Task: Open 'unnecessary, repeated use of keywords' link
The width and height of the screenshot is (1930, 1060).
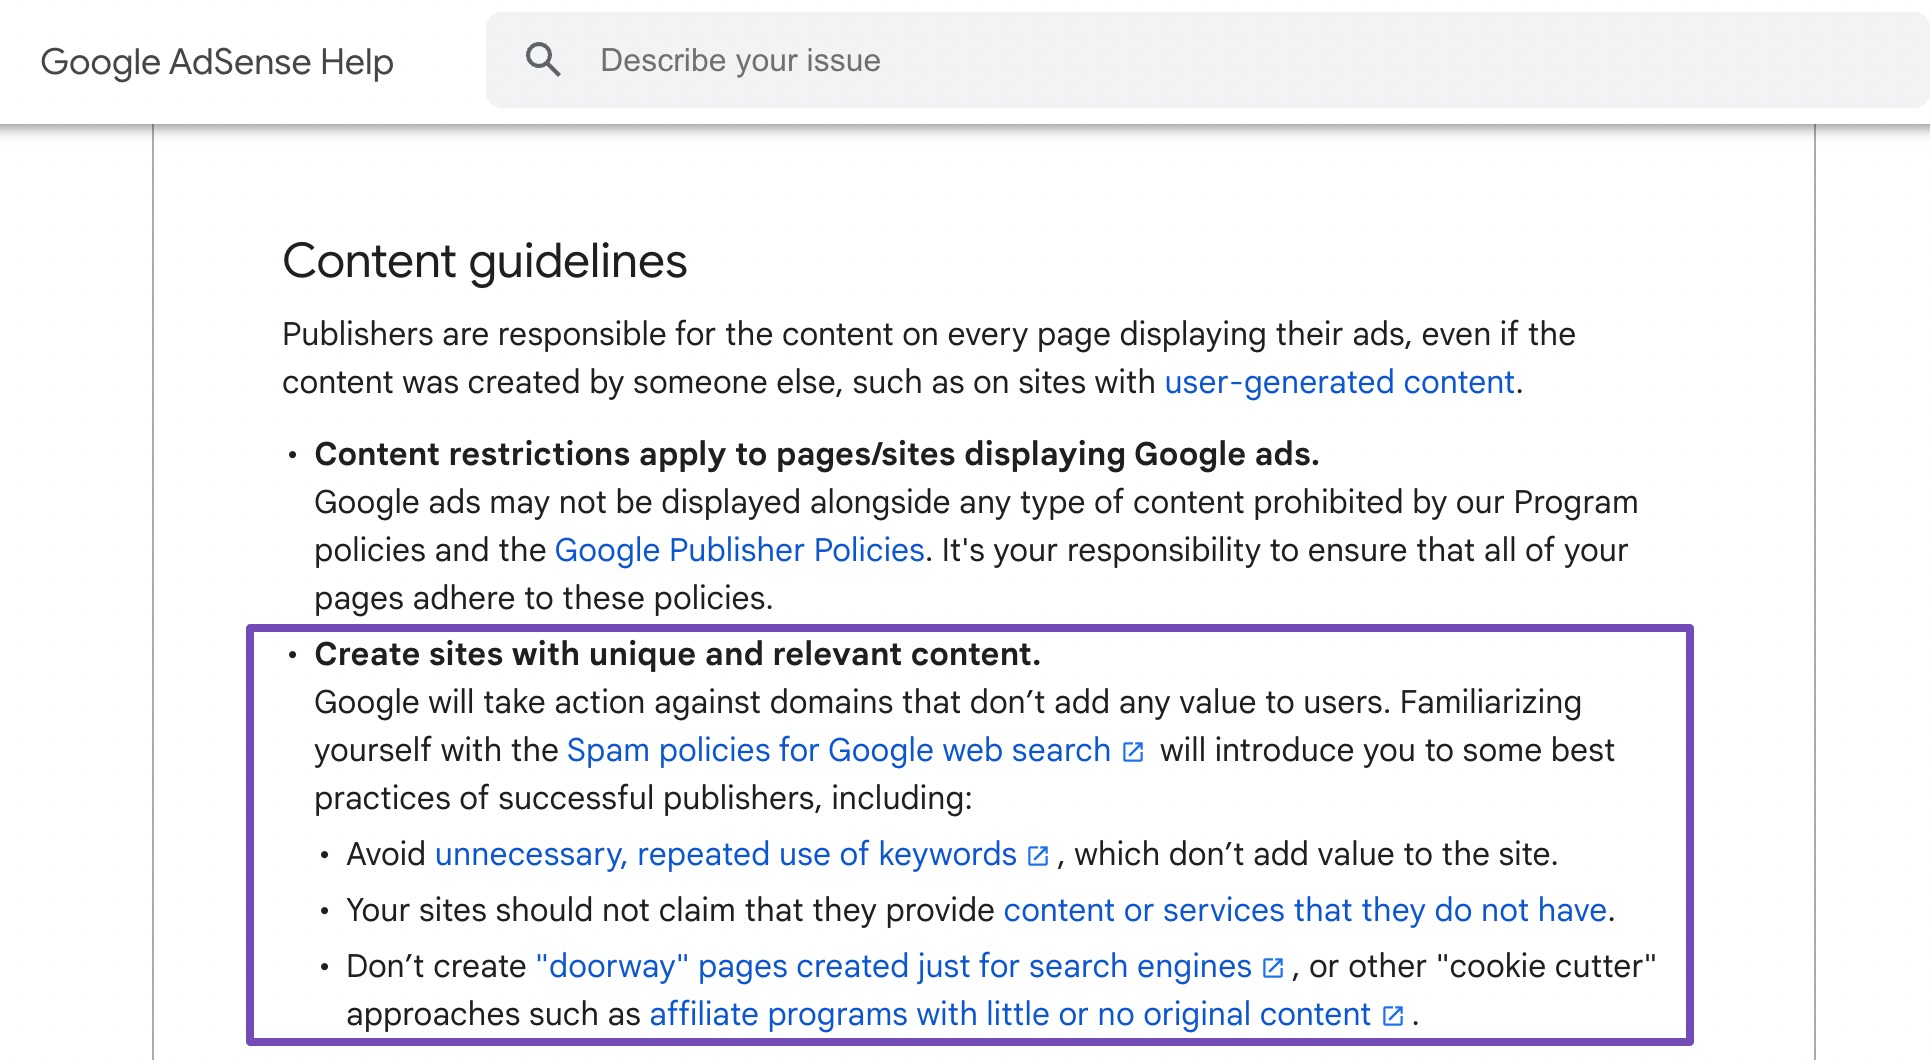Action: pos(725,854)
